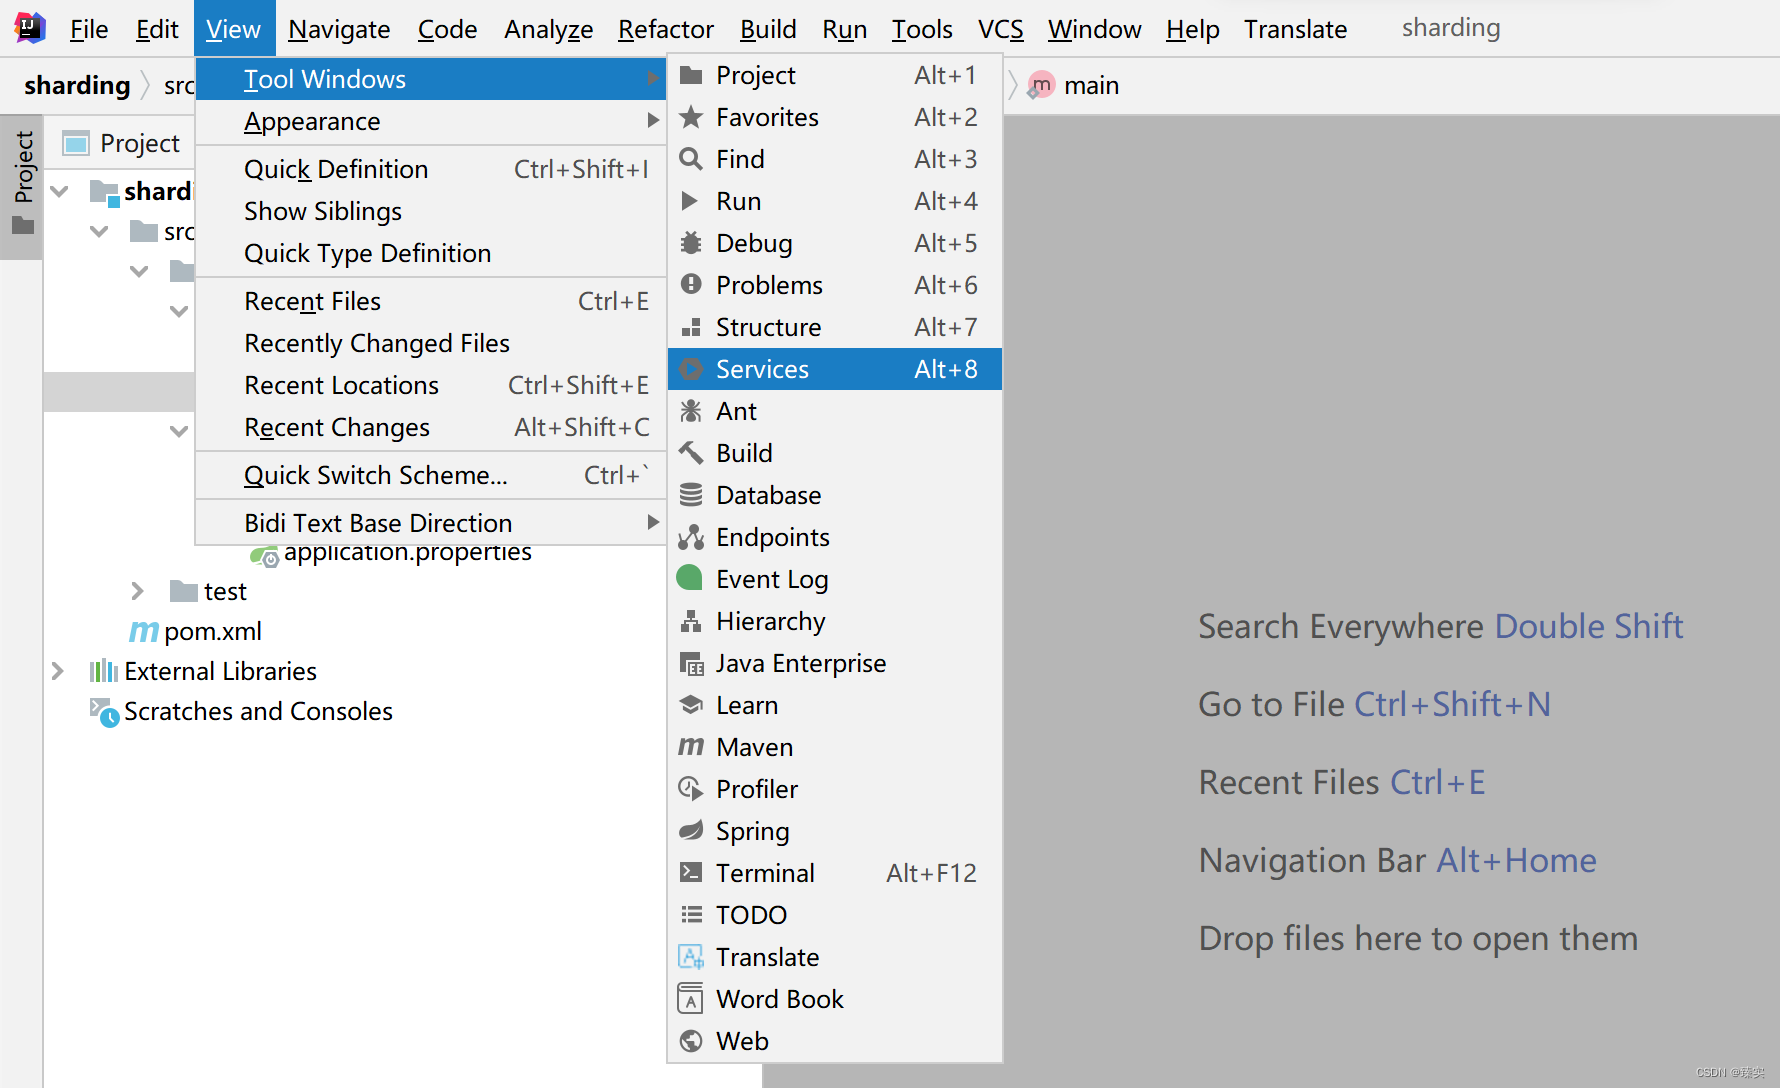This screenshot has height=1088, width=1780.
Task: Open the Navigate menu
Action: [339, 29]
